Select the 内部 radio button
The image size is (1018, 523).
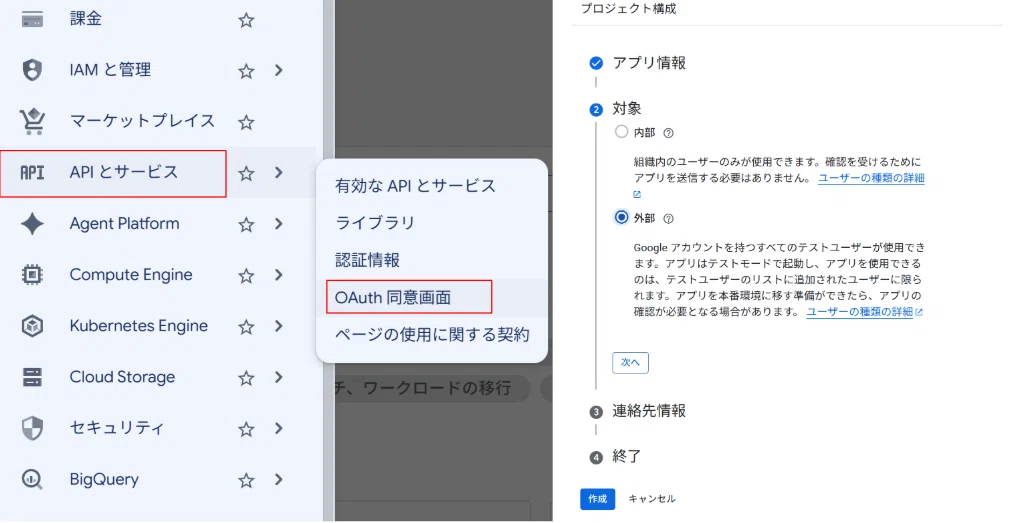tap(621, 132)
